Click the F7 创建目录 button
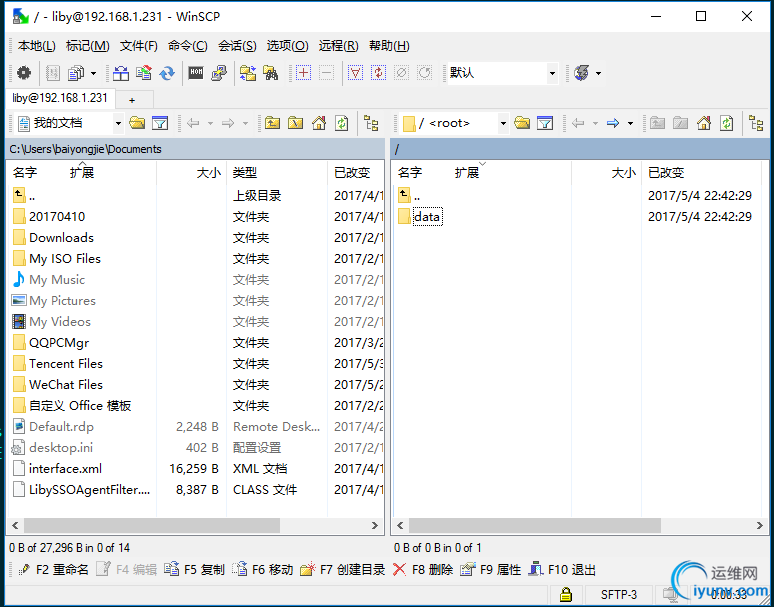 (343, 569)
